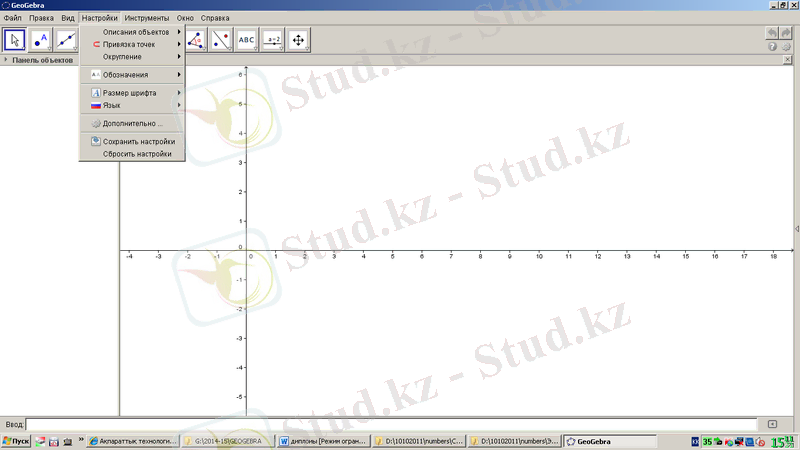Expand the Панель объектов triangle
This screenshot has width=800, height=450.
6,60
